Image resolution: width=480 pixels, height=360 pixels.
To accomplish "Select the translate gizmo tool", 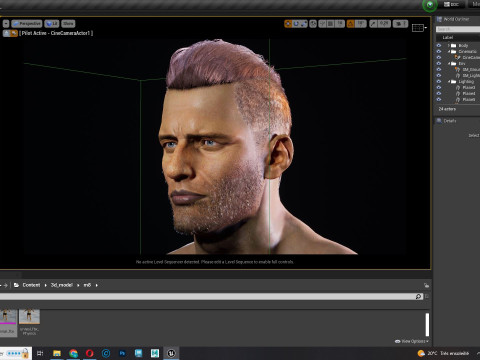I will point(288,24).
